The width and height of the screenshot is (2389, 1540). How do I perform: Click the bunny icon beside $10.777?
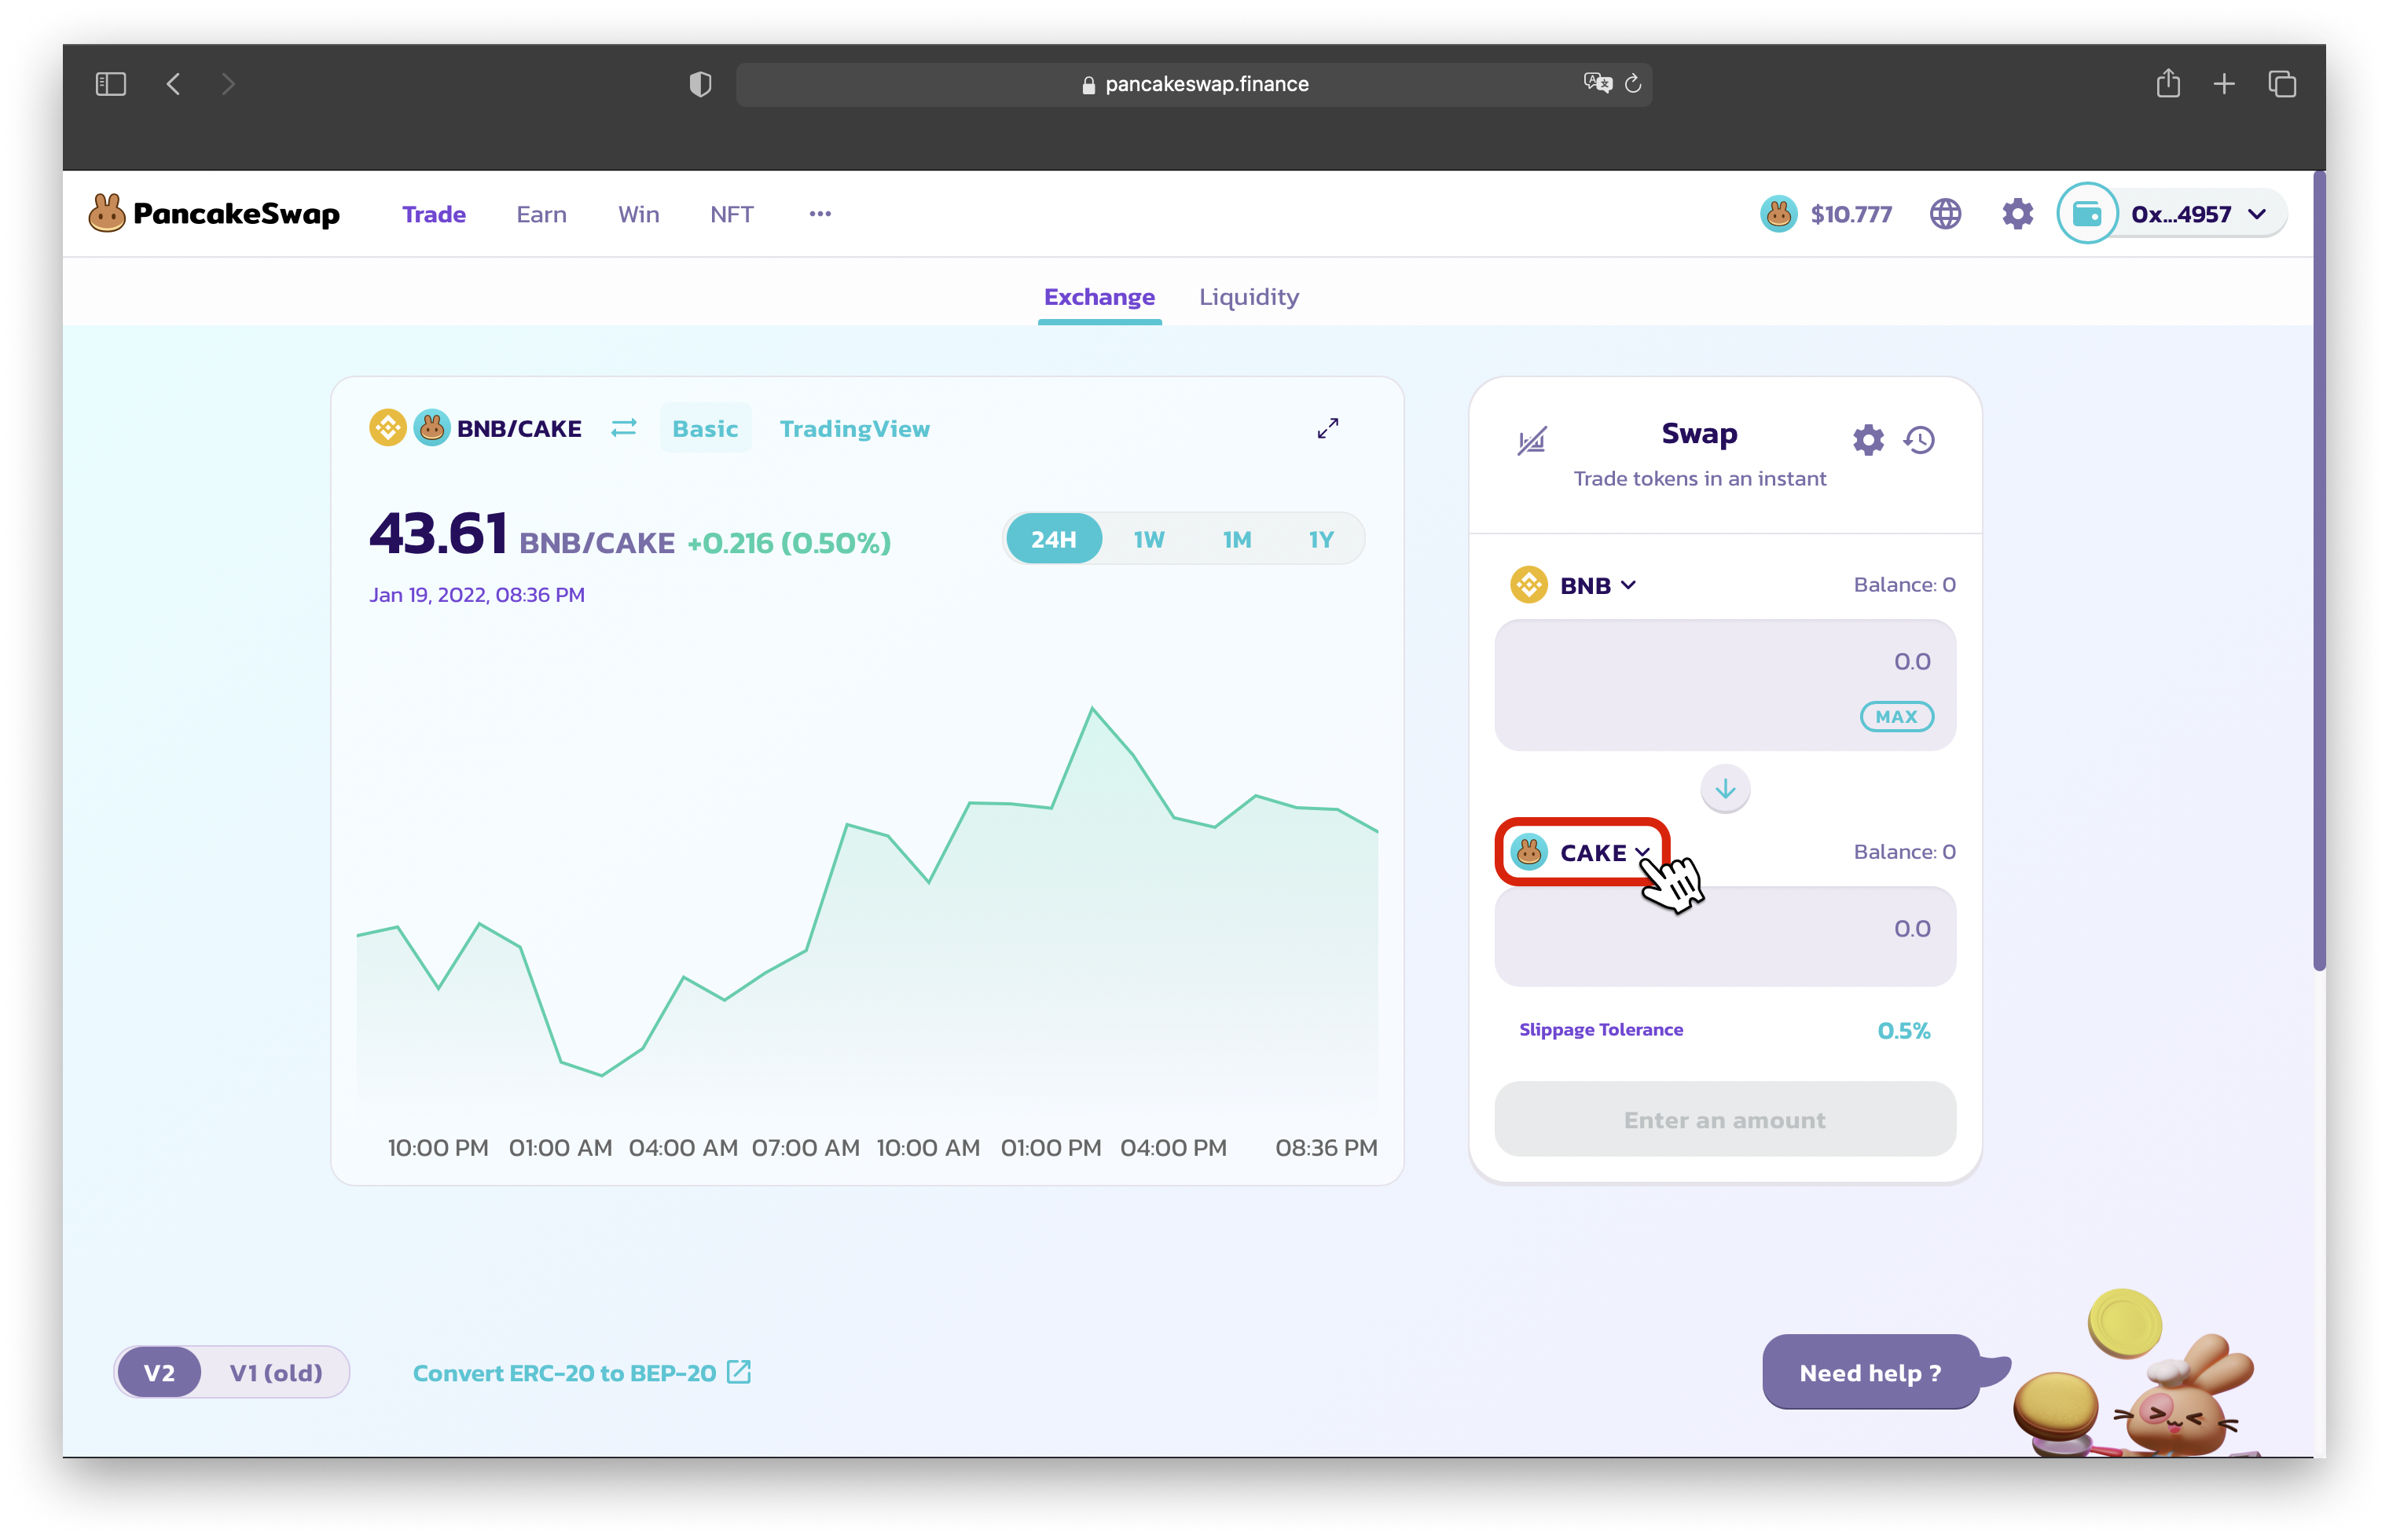point(1778,214)
